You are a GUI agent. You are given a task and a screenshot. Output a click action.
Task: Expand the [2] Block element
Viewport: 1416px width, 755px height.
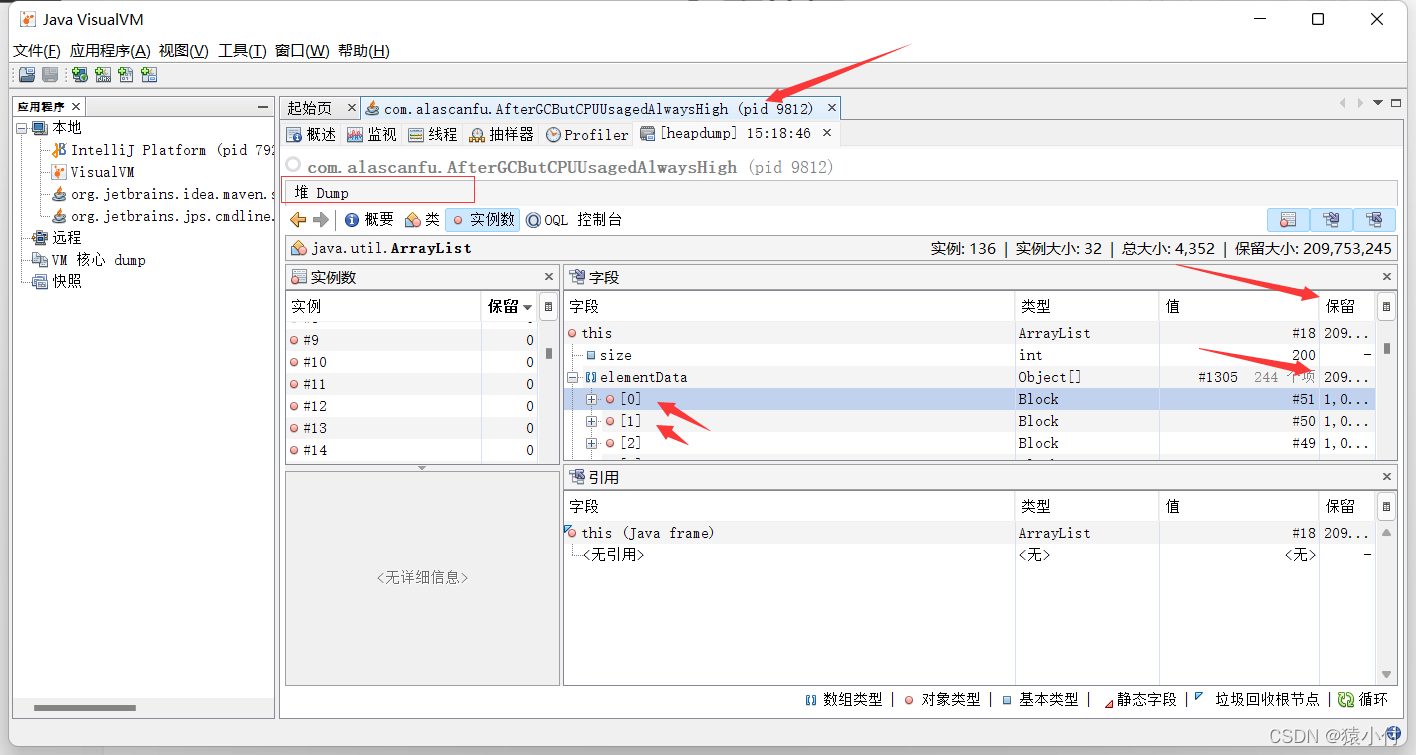click(592, 443)
